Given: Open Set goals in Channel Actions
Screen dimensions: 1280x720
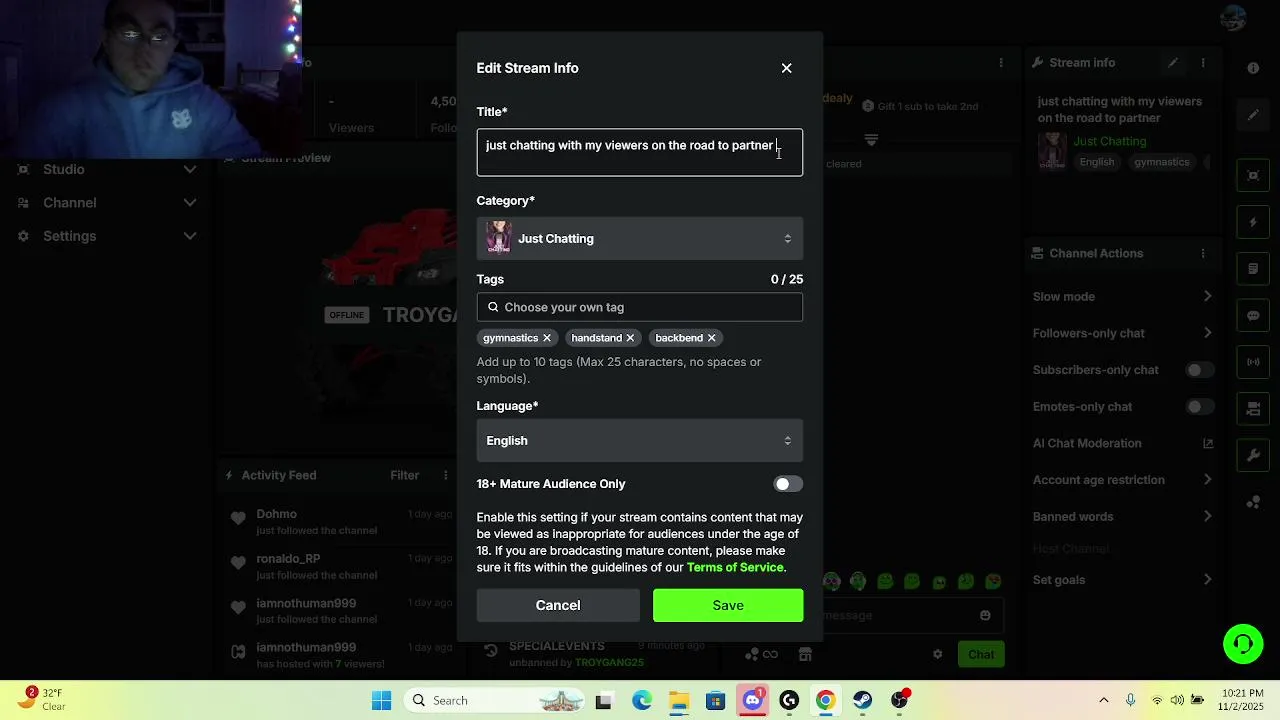Looking at the screenshot, I should 1122,580.
